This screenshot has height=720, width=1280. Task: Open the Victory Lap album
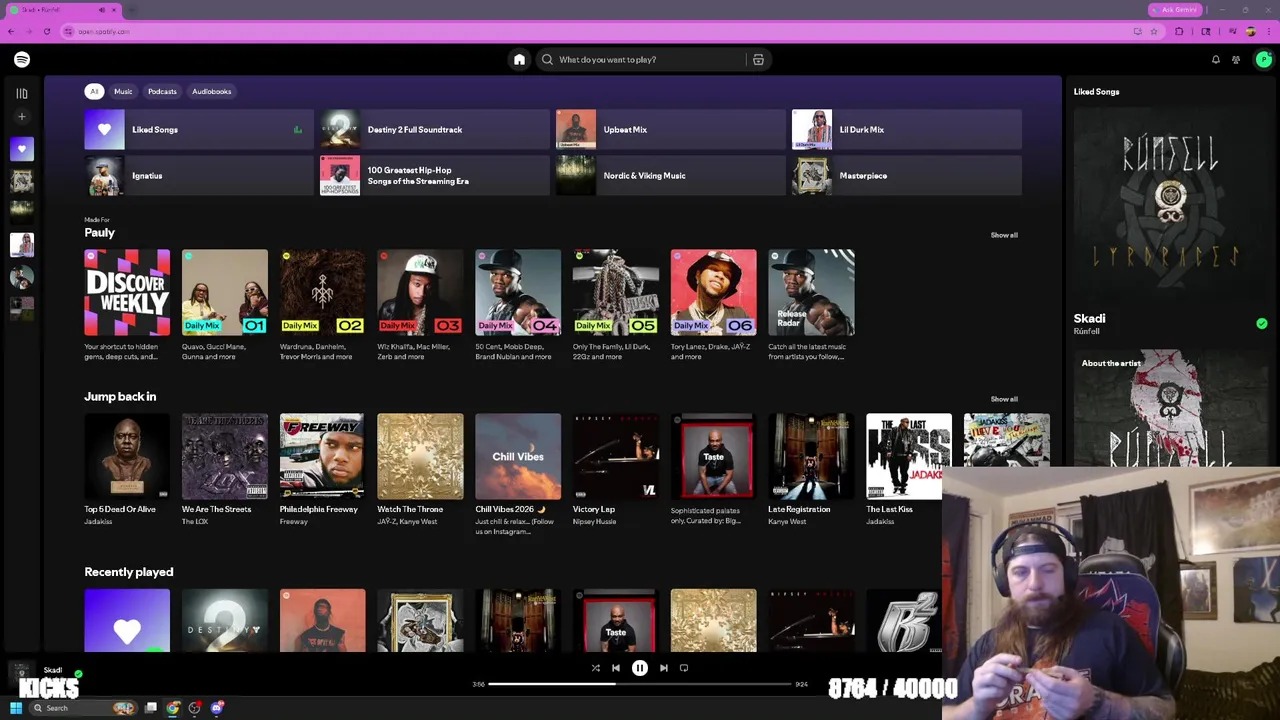[616, 456]
